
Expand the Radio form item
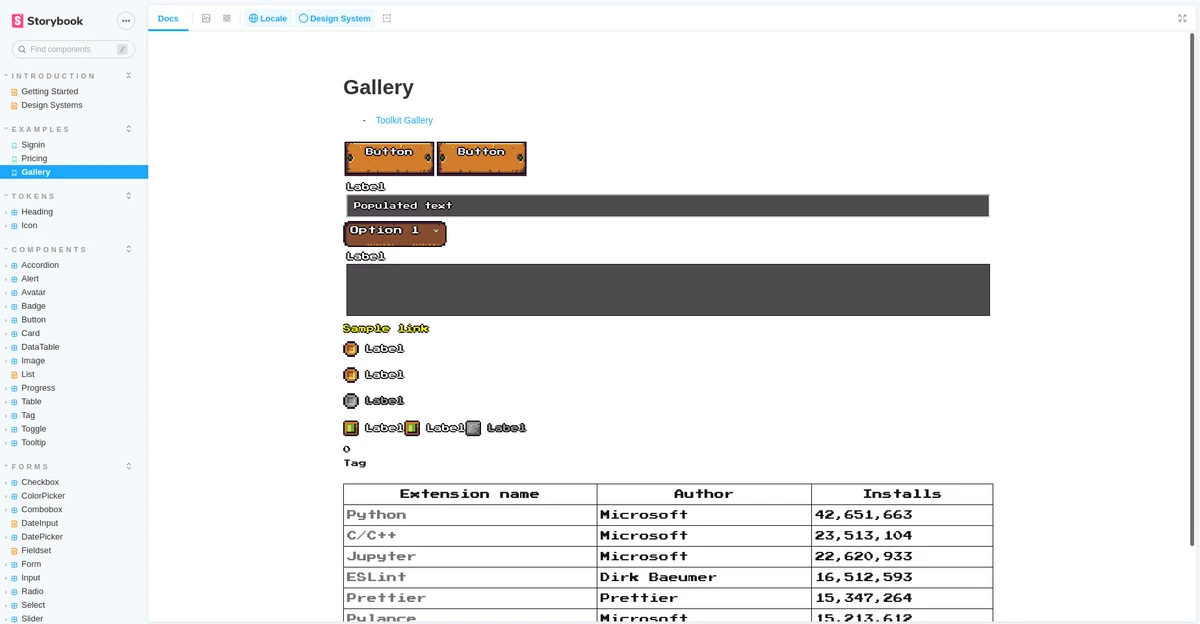(32, 591)
